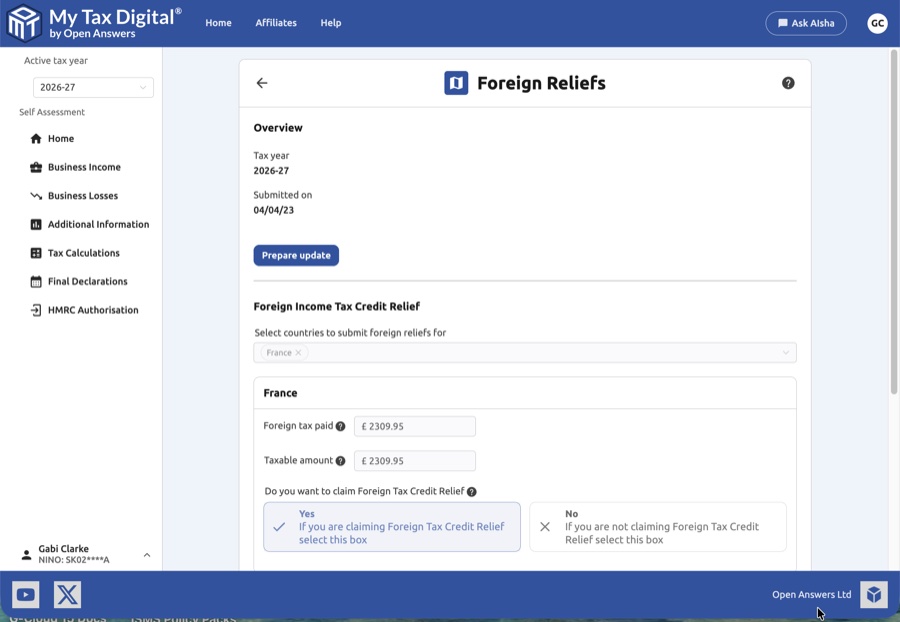Click the Open Answers cube icon

(x=873, y=595)
